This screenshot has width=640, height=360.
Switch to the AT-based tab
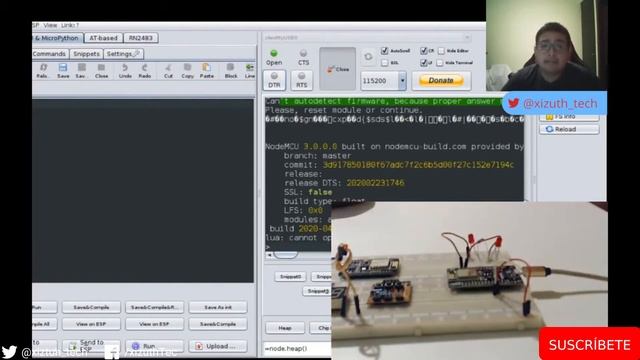click(x=103, y=38)
